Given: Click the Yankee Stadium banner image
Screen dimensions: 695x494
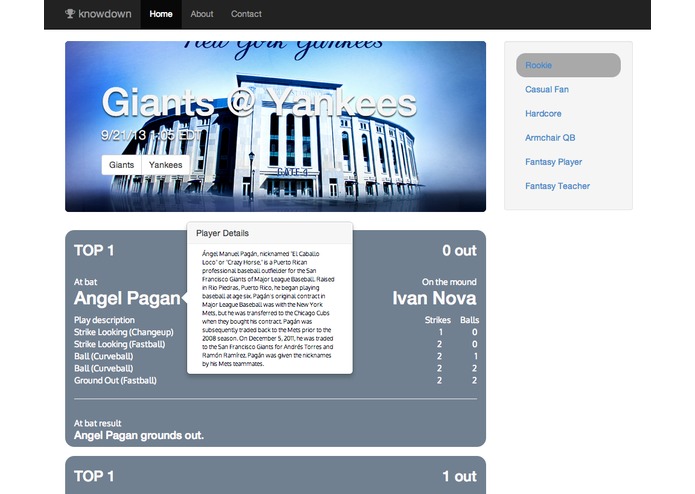Looking at the screenshot, I should [275, 126].
